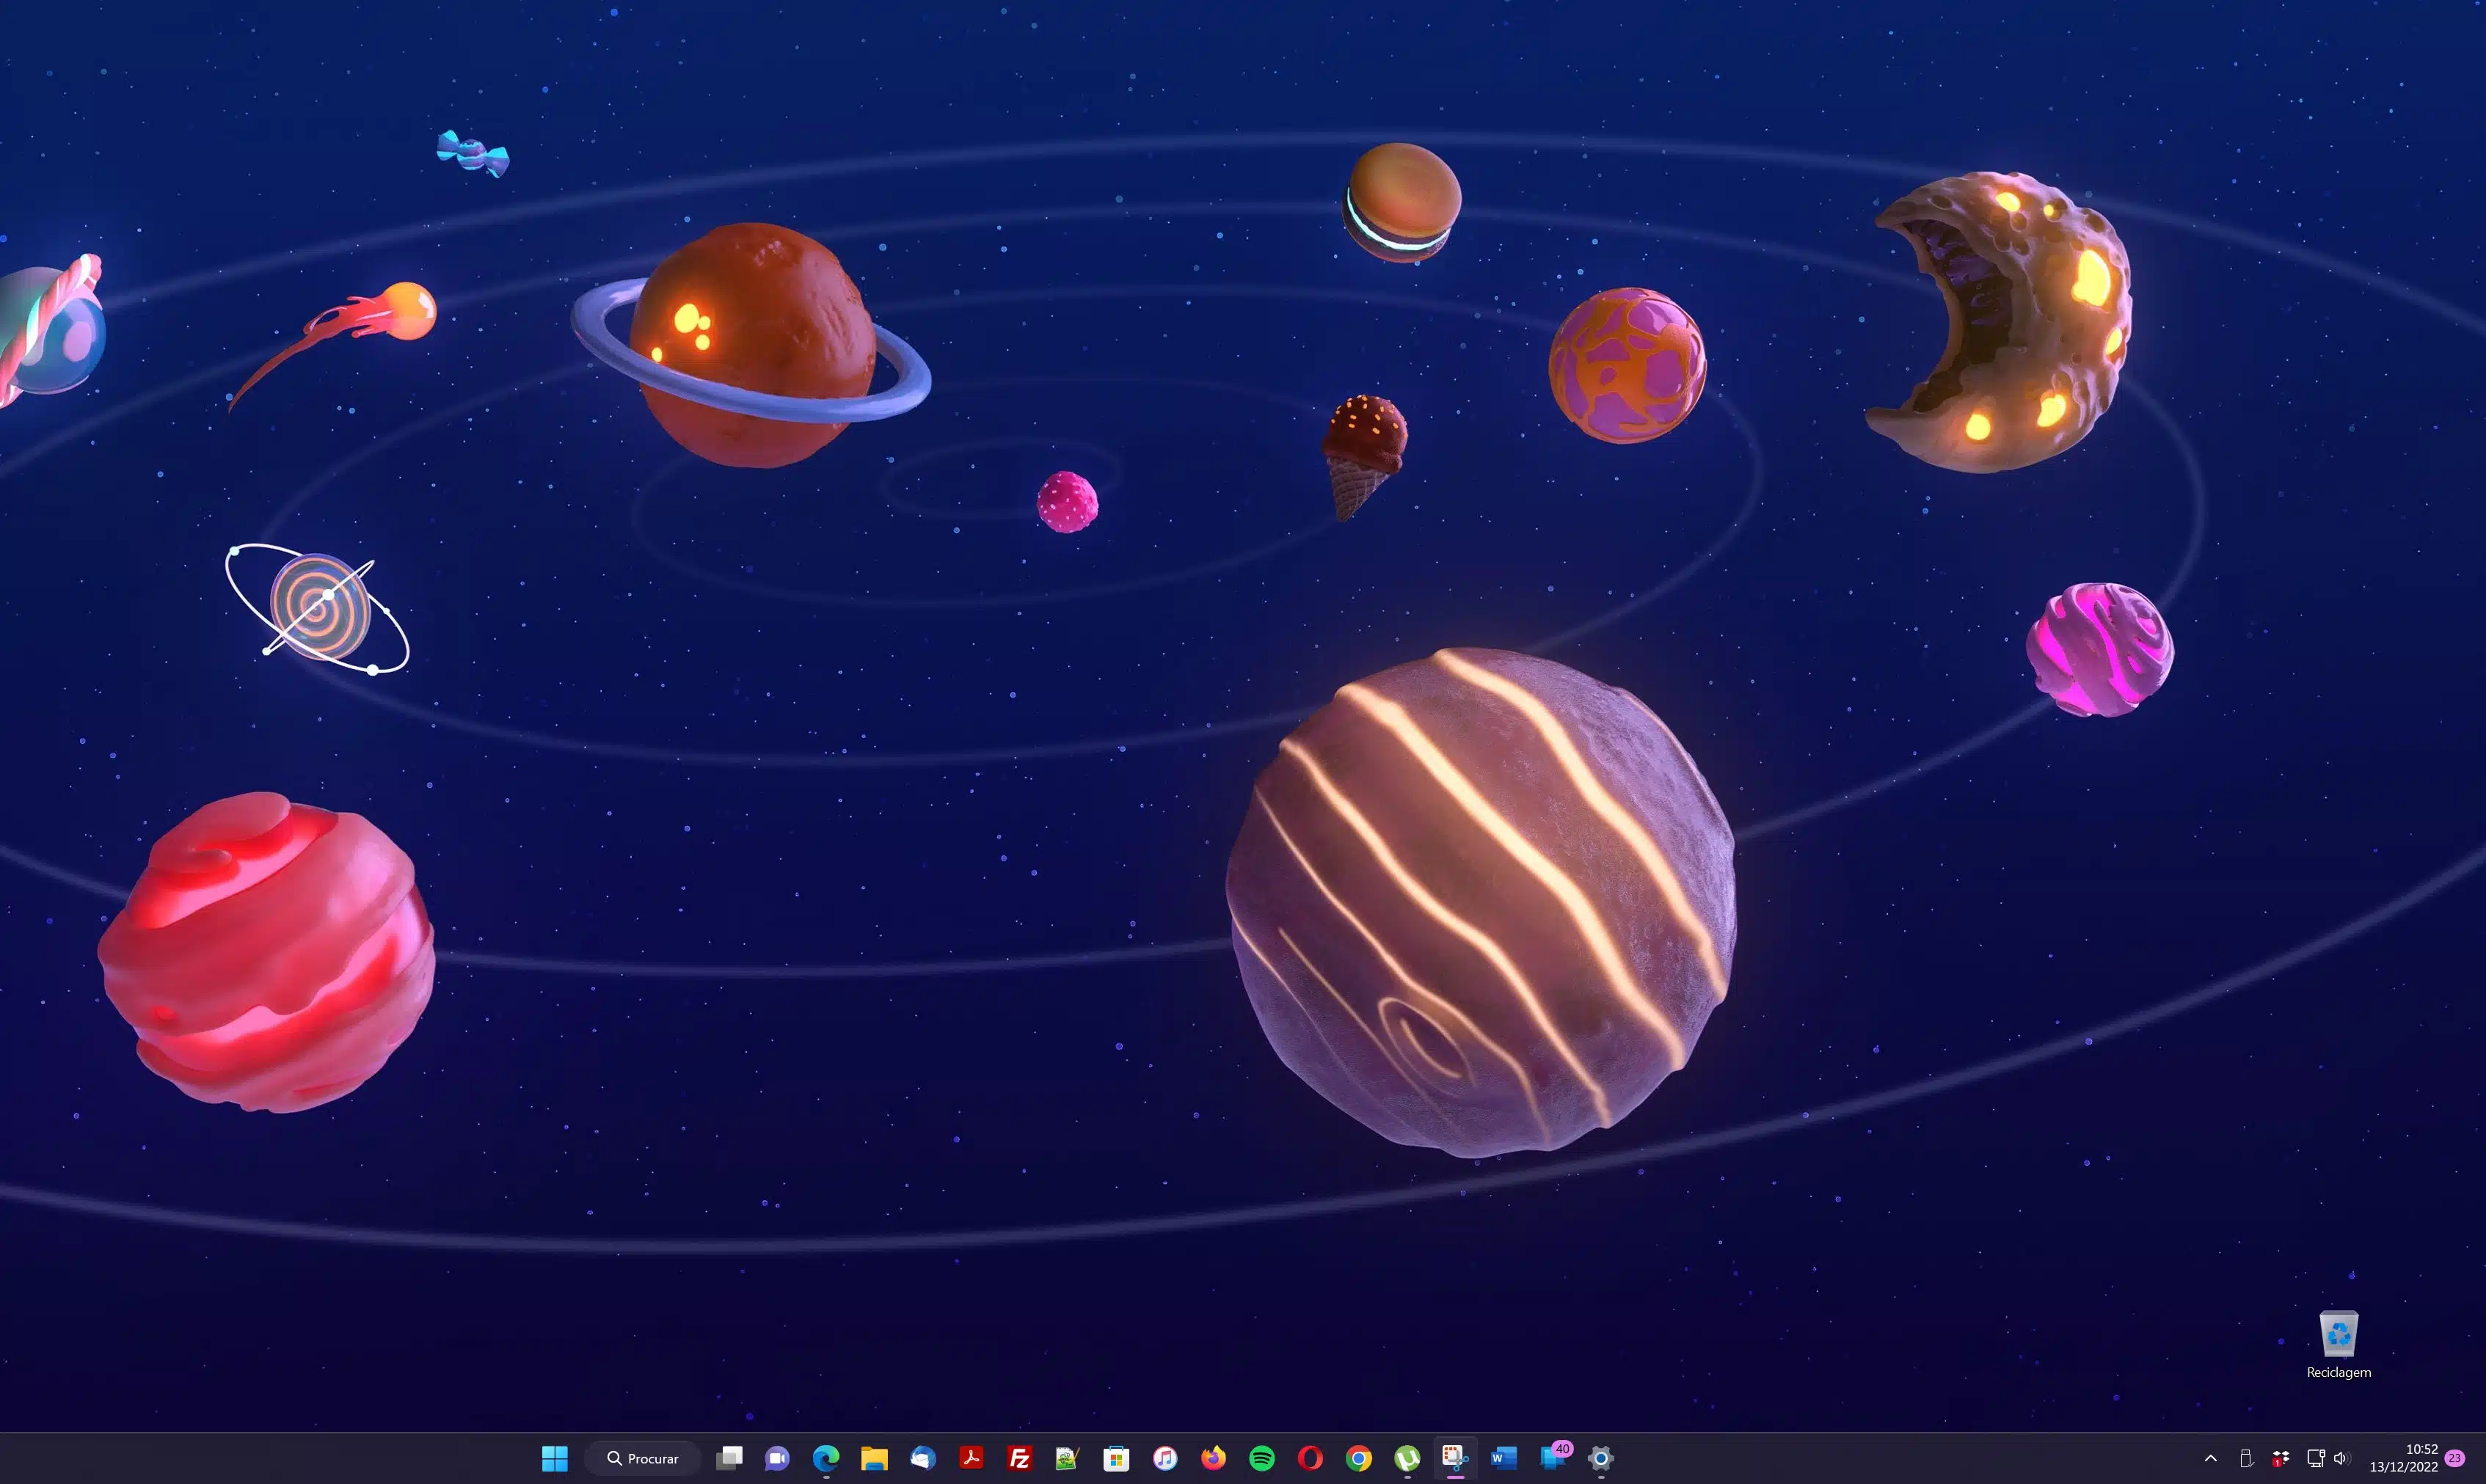
Task: Open Task View on the taskbar
Action: click(x=729, y=1458)
